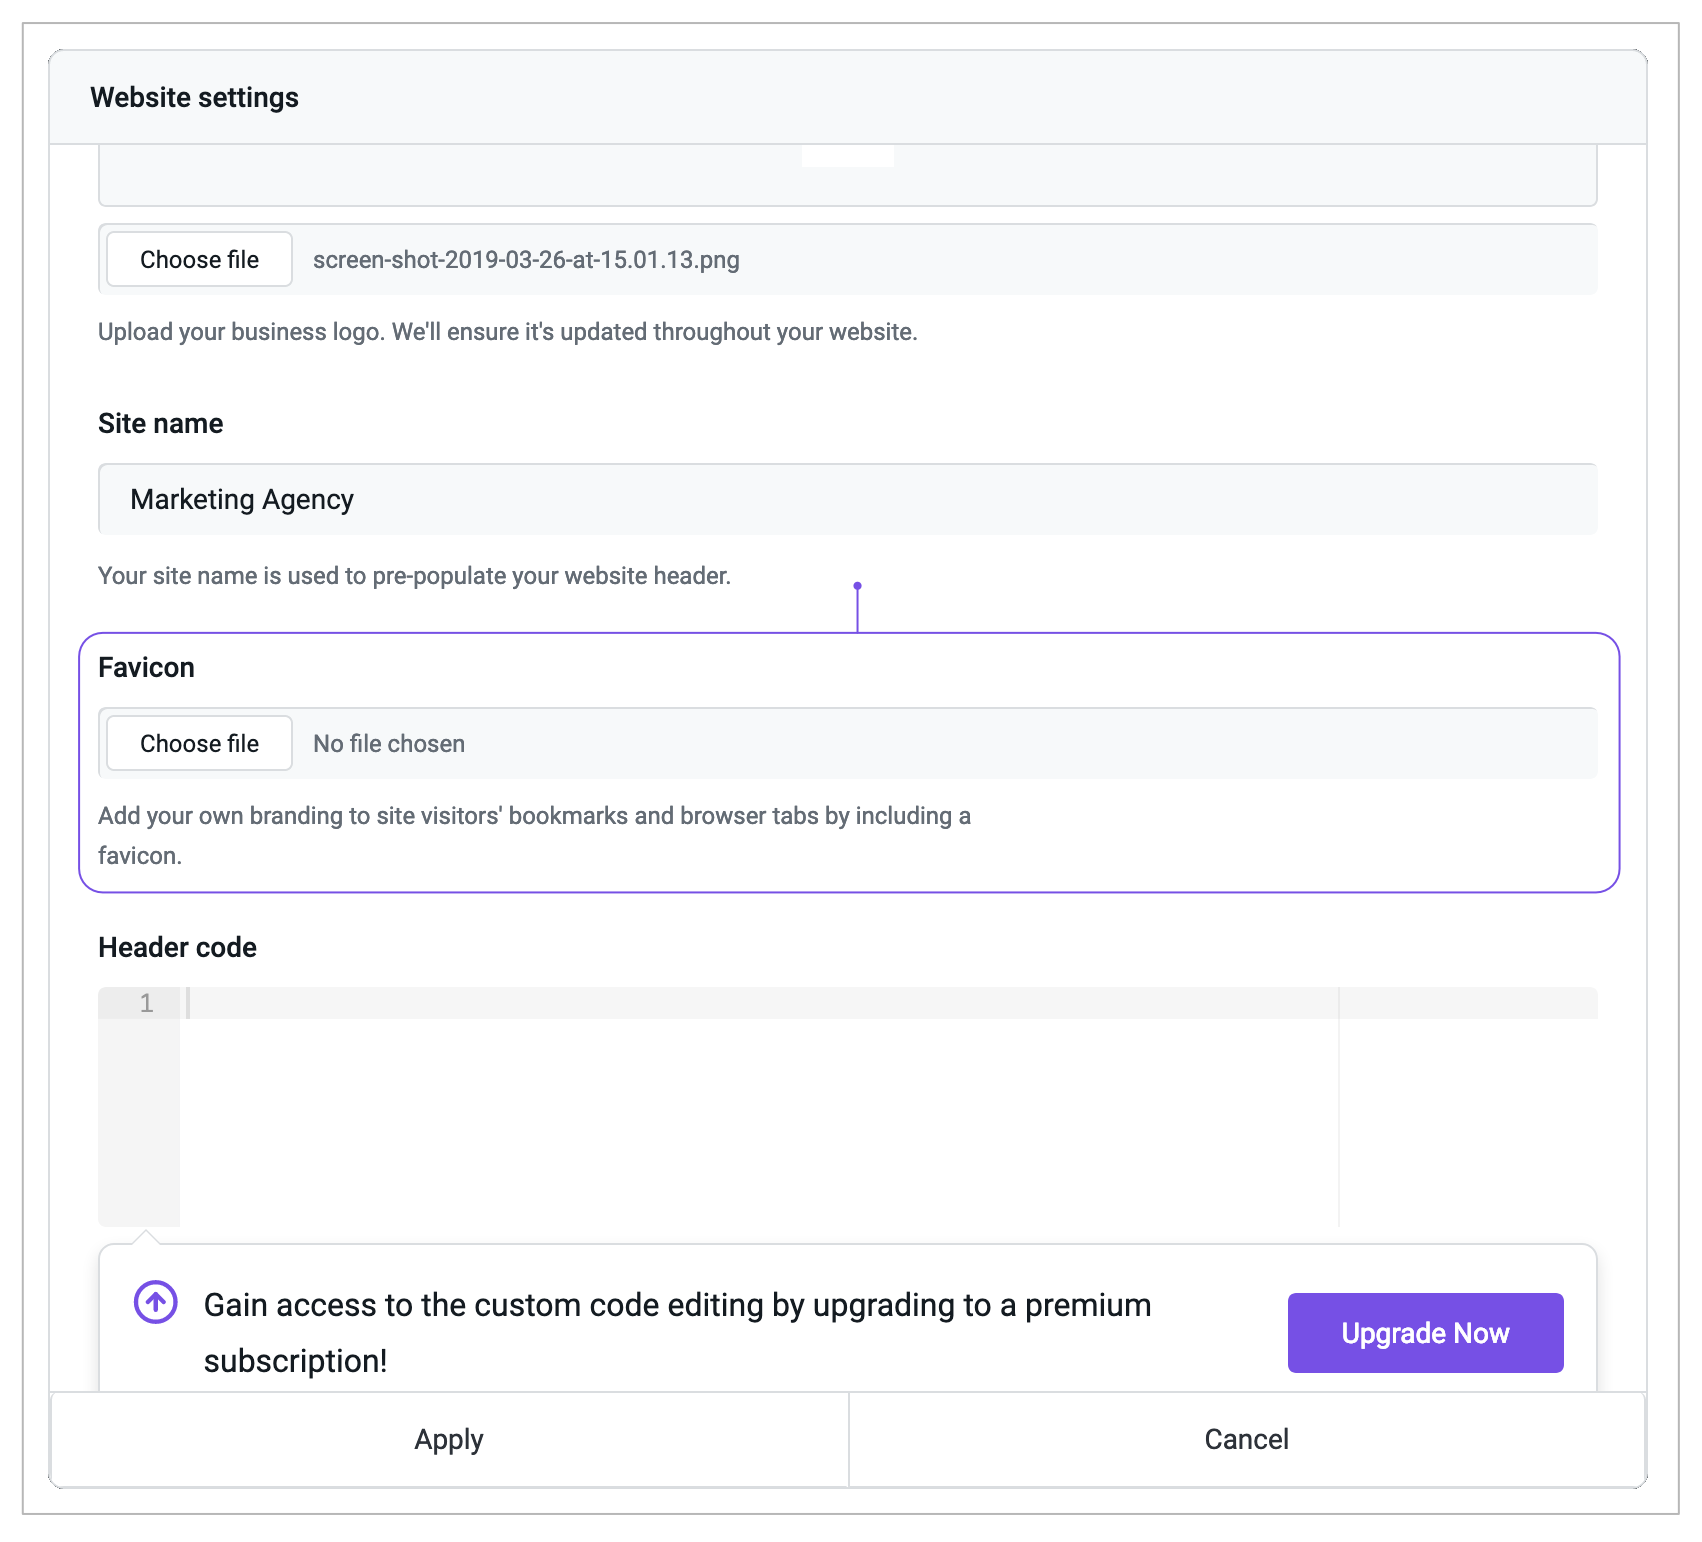Click Choose file button for logo upload
1702x1542 pixels.
point(199,260)
